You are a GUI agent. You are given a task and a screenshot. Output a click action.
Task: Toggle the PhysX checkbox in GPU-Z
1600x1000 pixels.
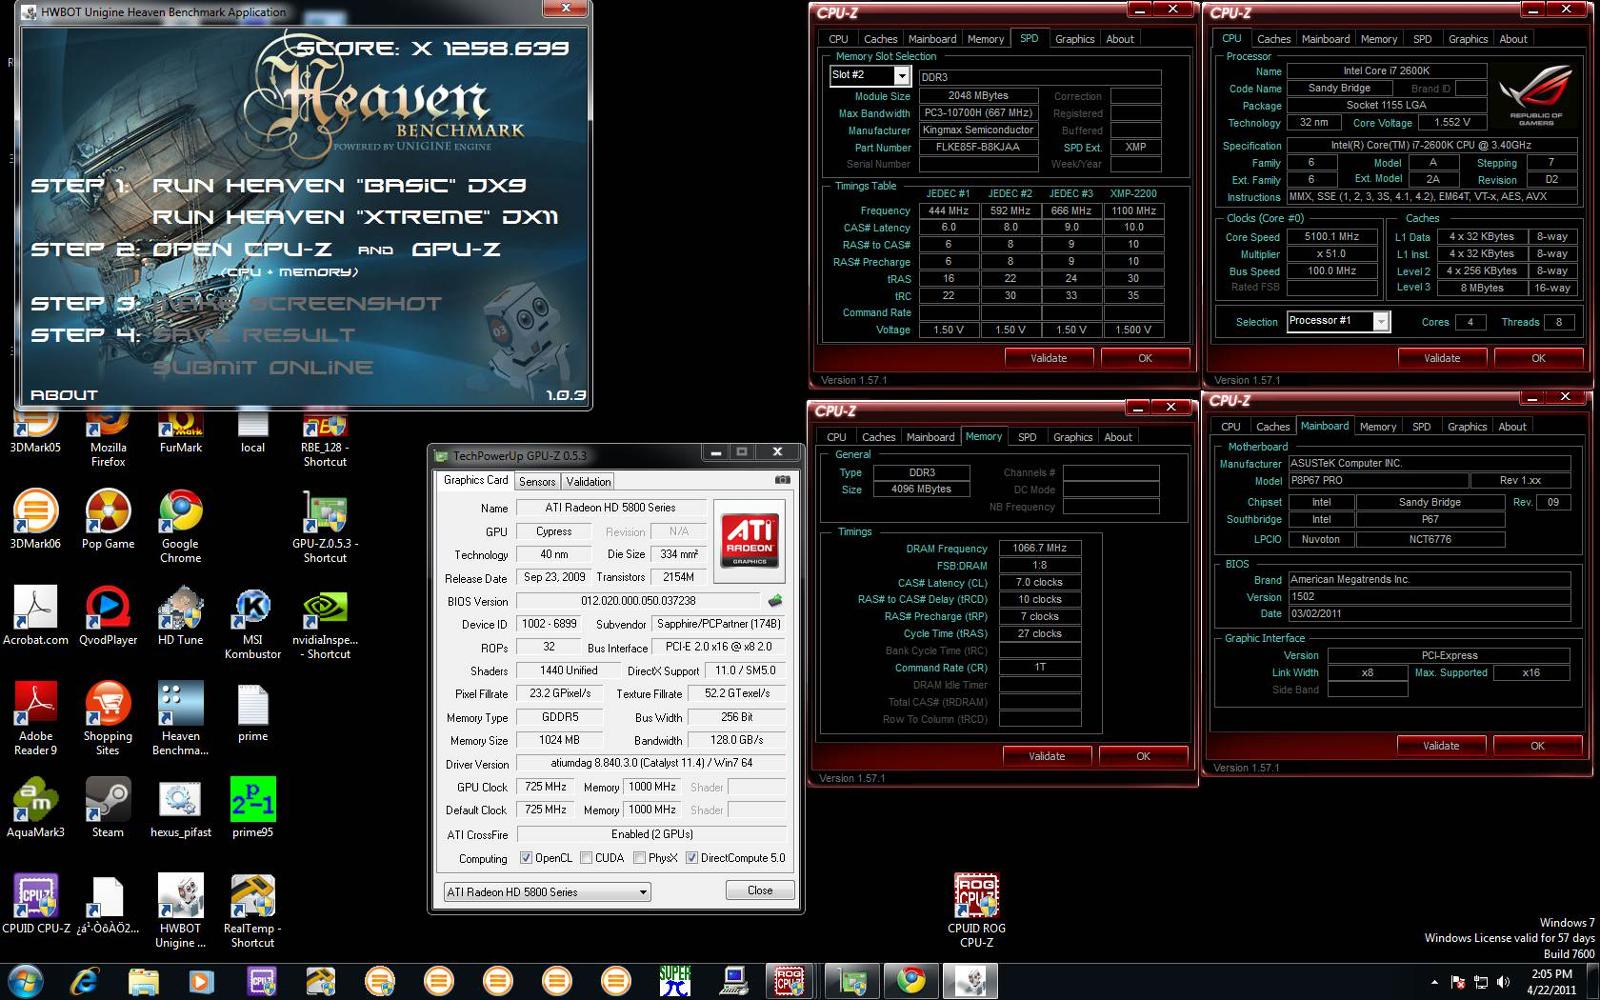click(x=639, y=858)
